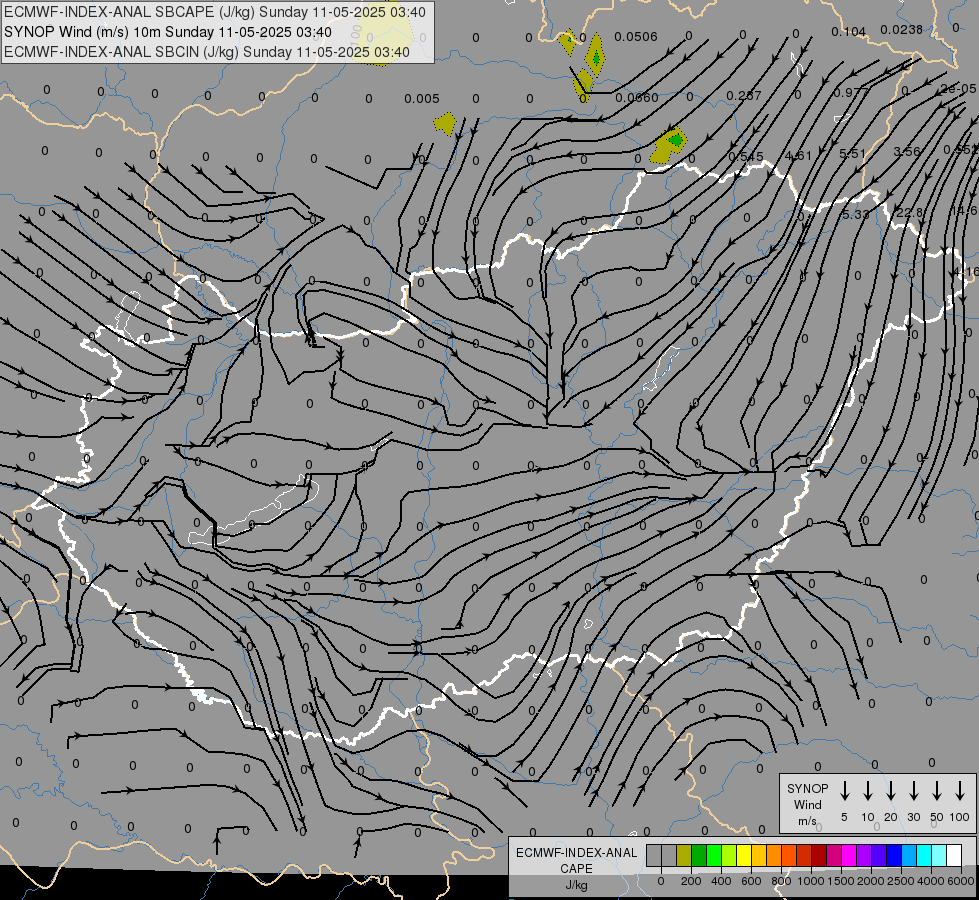Click the 1000 label under the CAPE colour scale

click(810, 881)
